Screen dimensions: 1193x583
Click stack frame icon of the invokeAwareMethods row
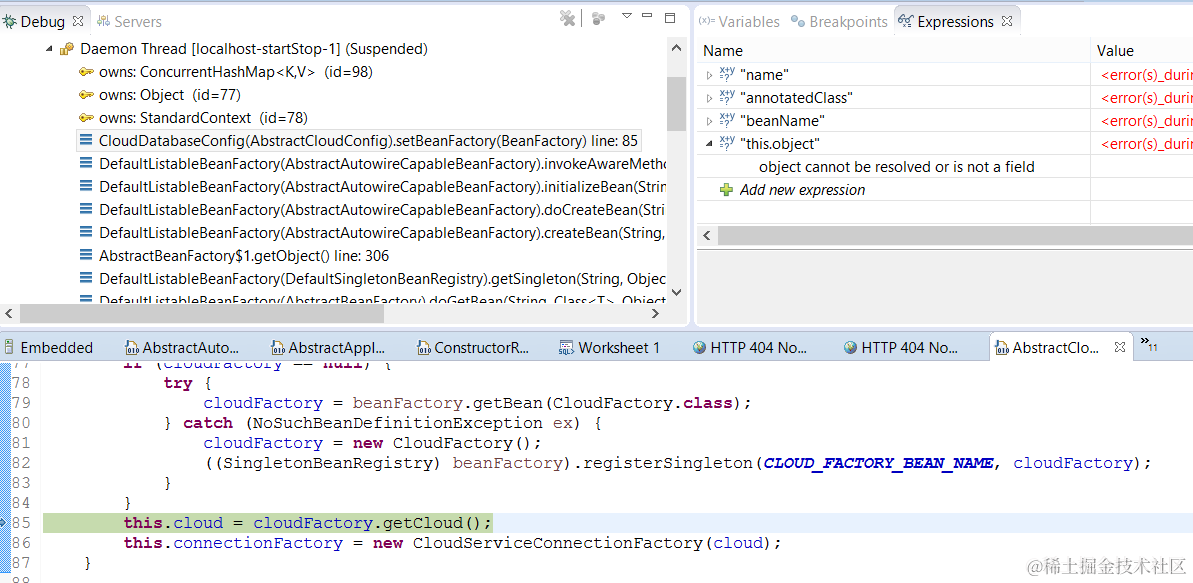pyautogui.click(x=86, y=164)
